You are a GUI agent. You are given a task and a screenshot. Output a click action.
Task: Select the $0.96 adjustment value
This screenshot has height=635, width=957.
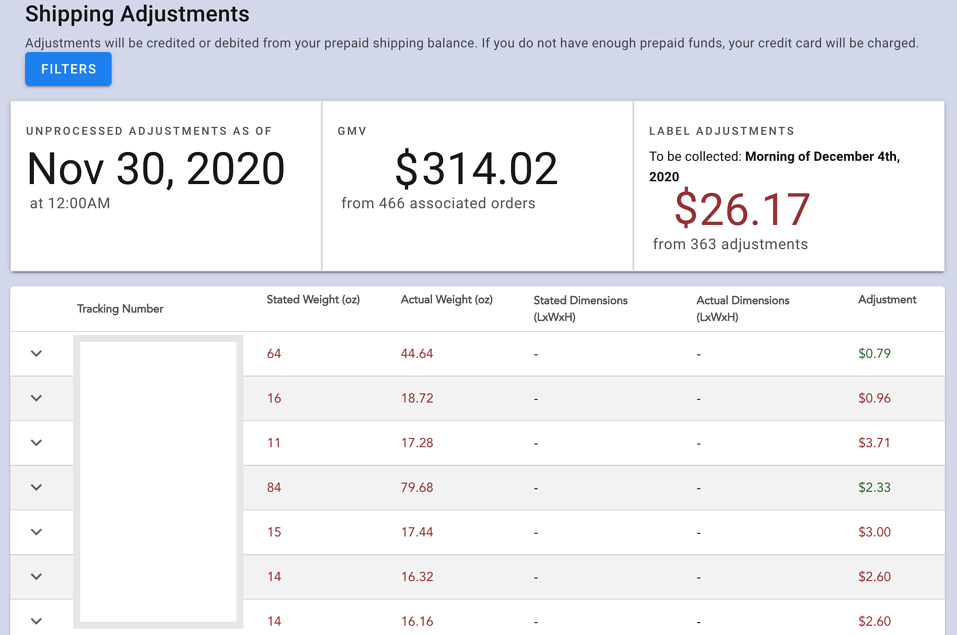(x=875, y=398)
